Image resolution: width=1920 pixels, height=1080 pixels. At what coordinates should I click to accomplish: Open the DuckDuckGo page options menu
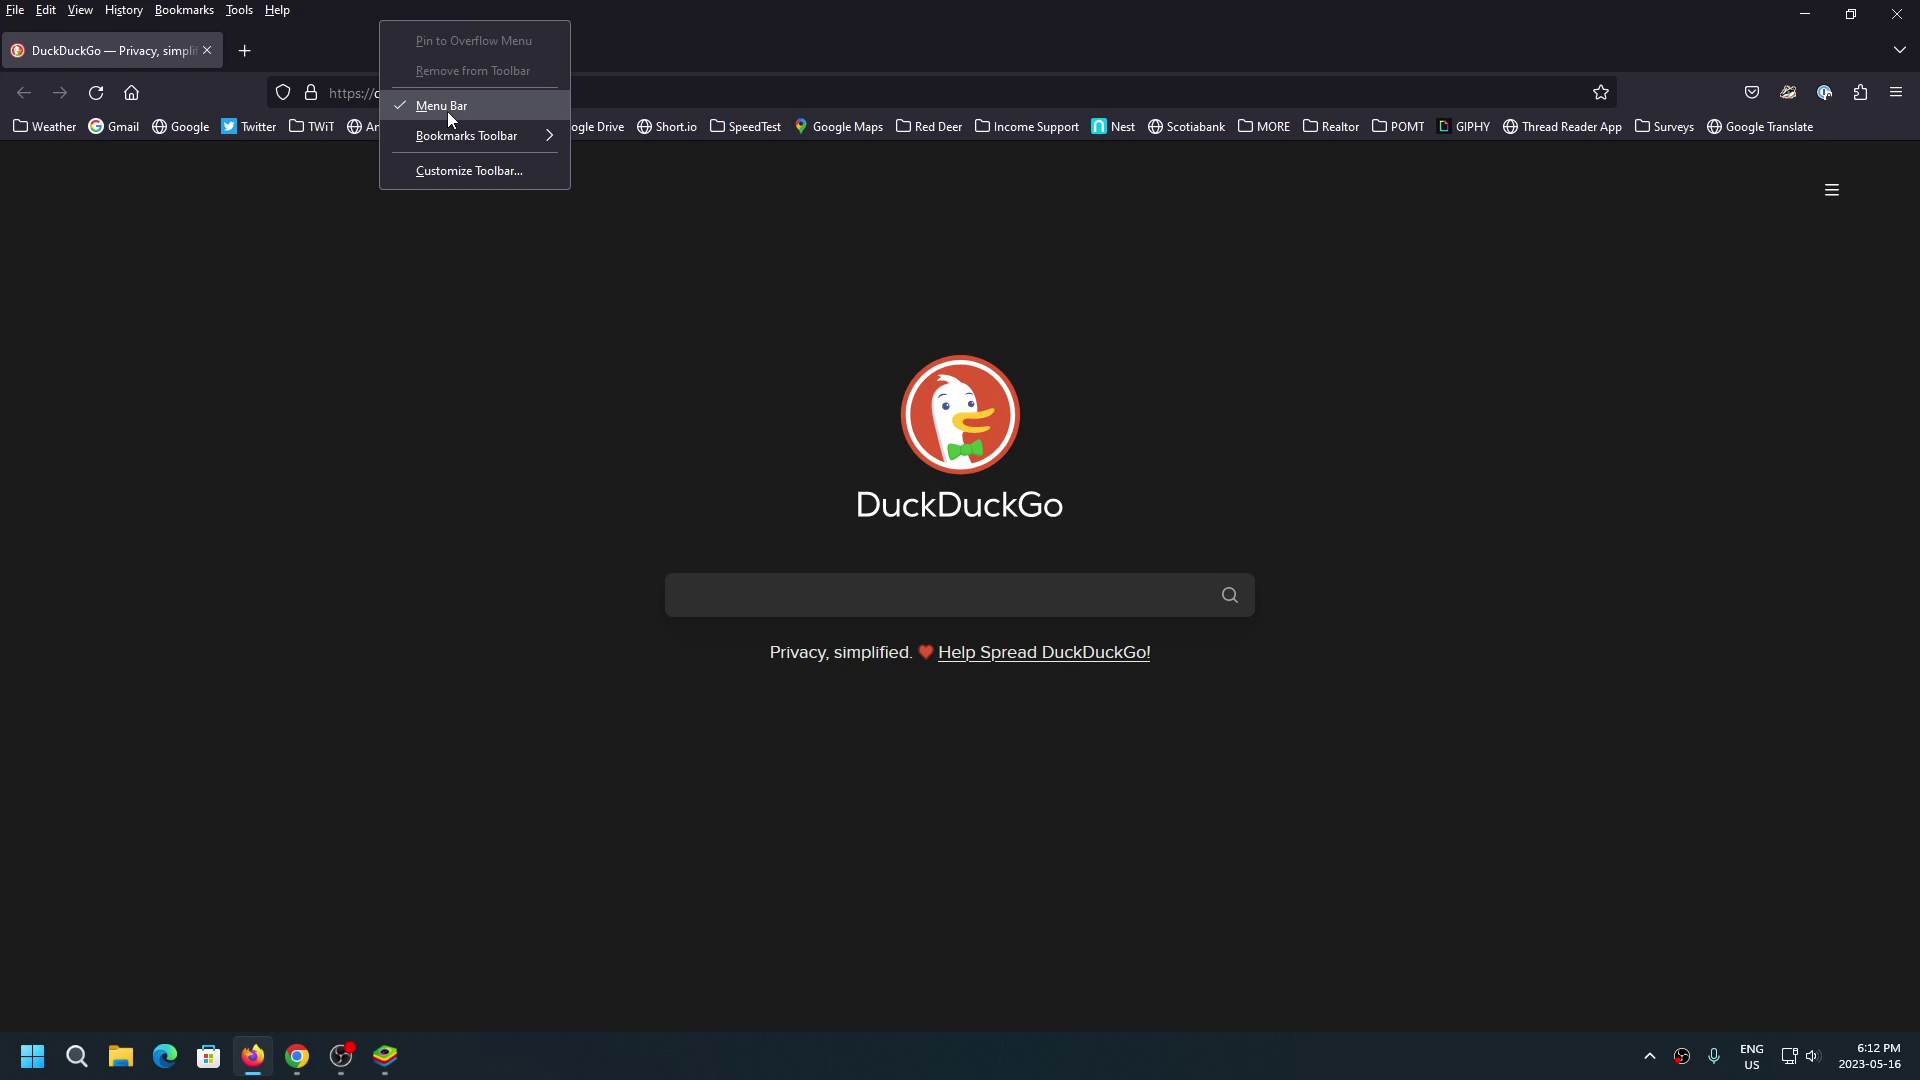tap(1832, 189)
